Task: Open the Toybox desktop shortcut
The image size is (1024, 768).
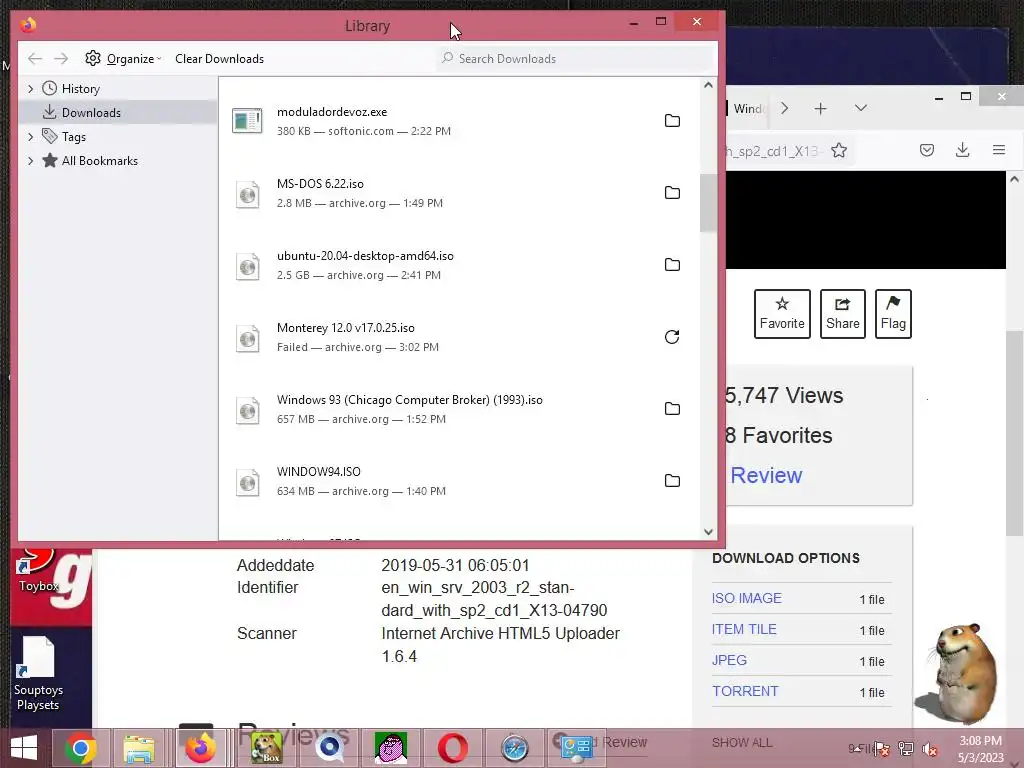Action: pos(38,571)
